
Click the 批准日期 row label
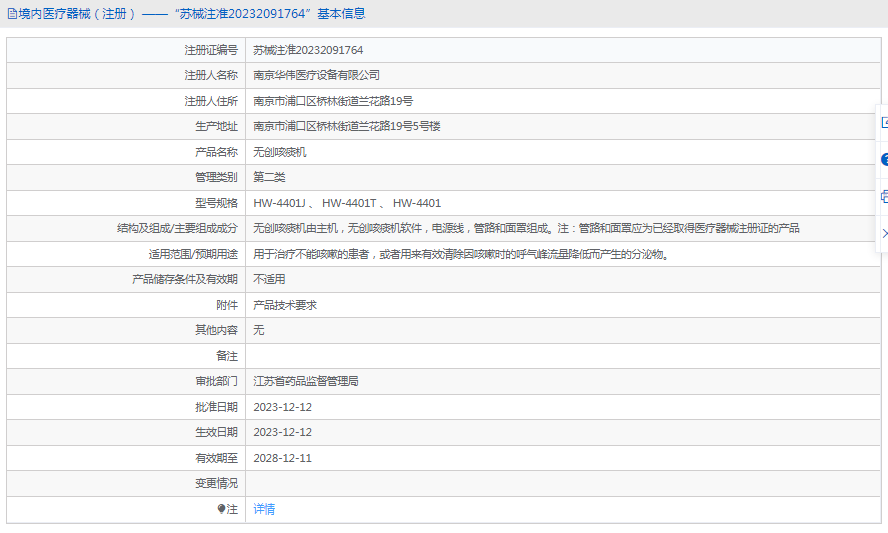click(x=216, y=407)
